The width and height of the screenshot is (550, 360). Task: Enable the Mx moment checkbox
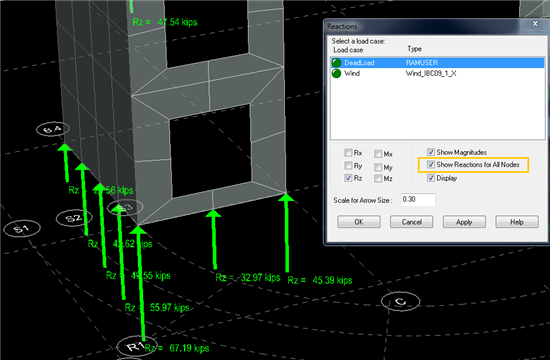pyautogui.click(x=378, y=154)
